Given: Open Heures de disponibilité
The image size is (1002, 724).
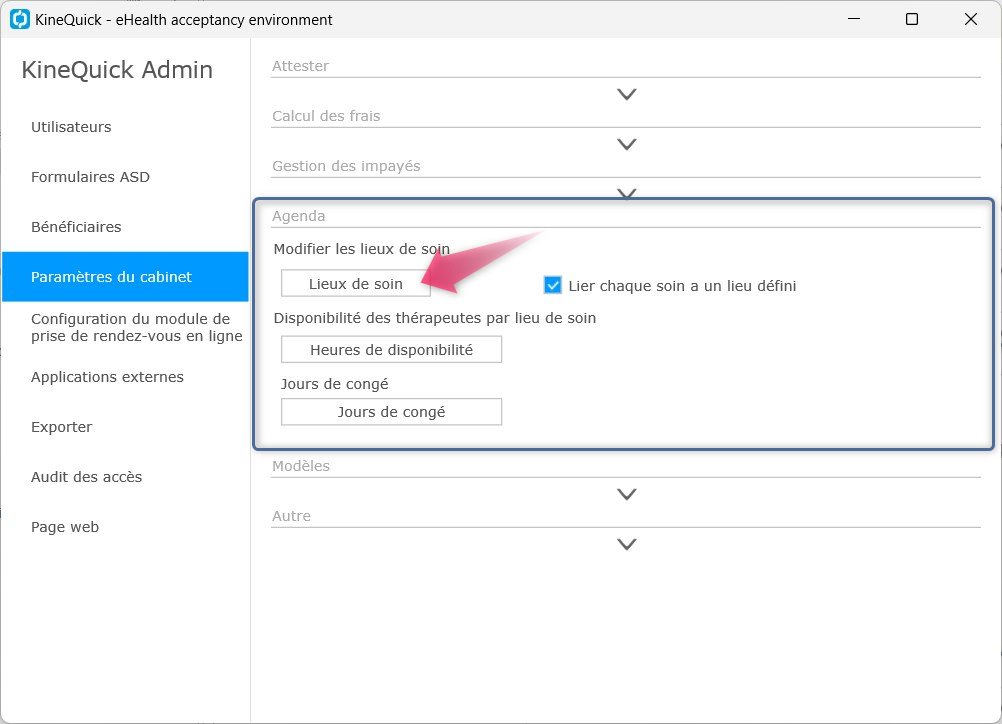Looking at the screenshot, I should 392,350.
